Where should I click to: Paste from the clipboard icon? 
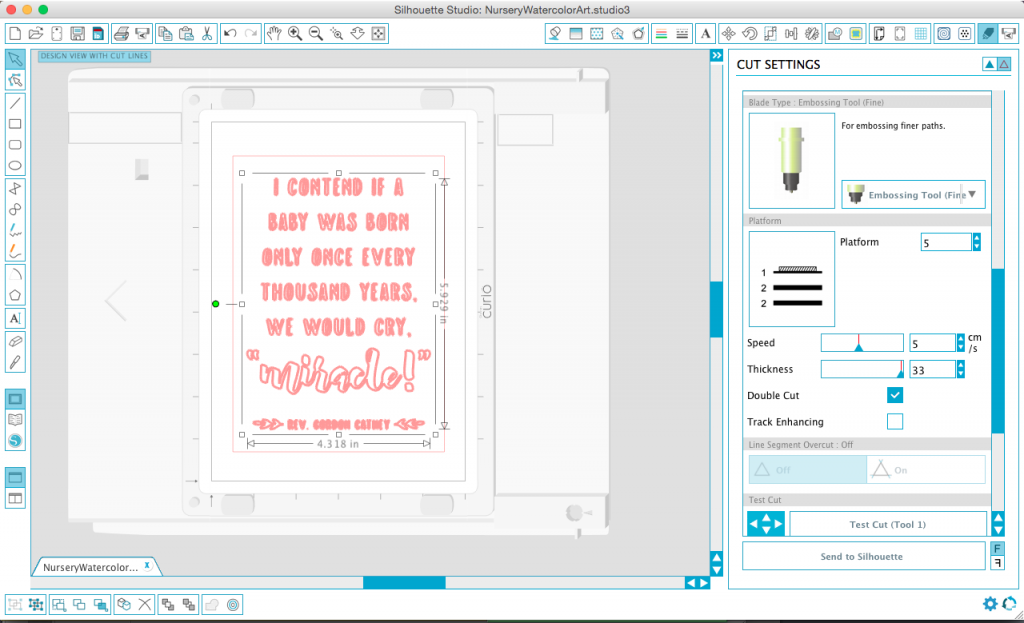pyautogui.click(x=186, y=33)
